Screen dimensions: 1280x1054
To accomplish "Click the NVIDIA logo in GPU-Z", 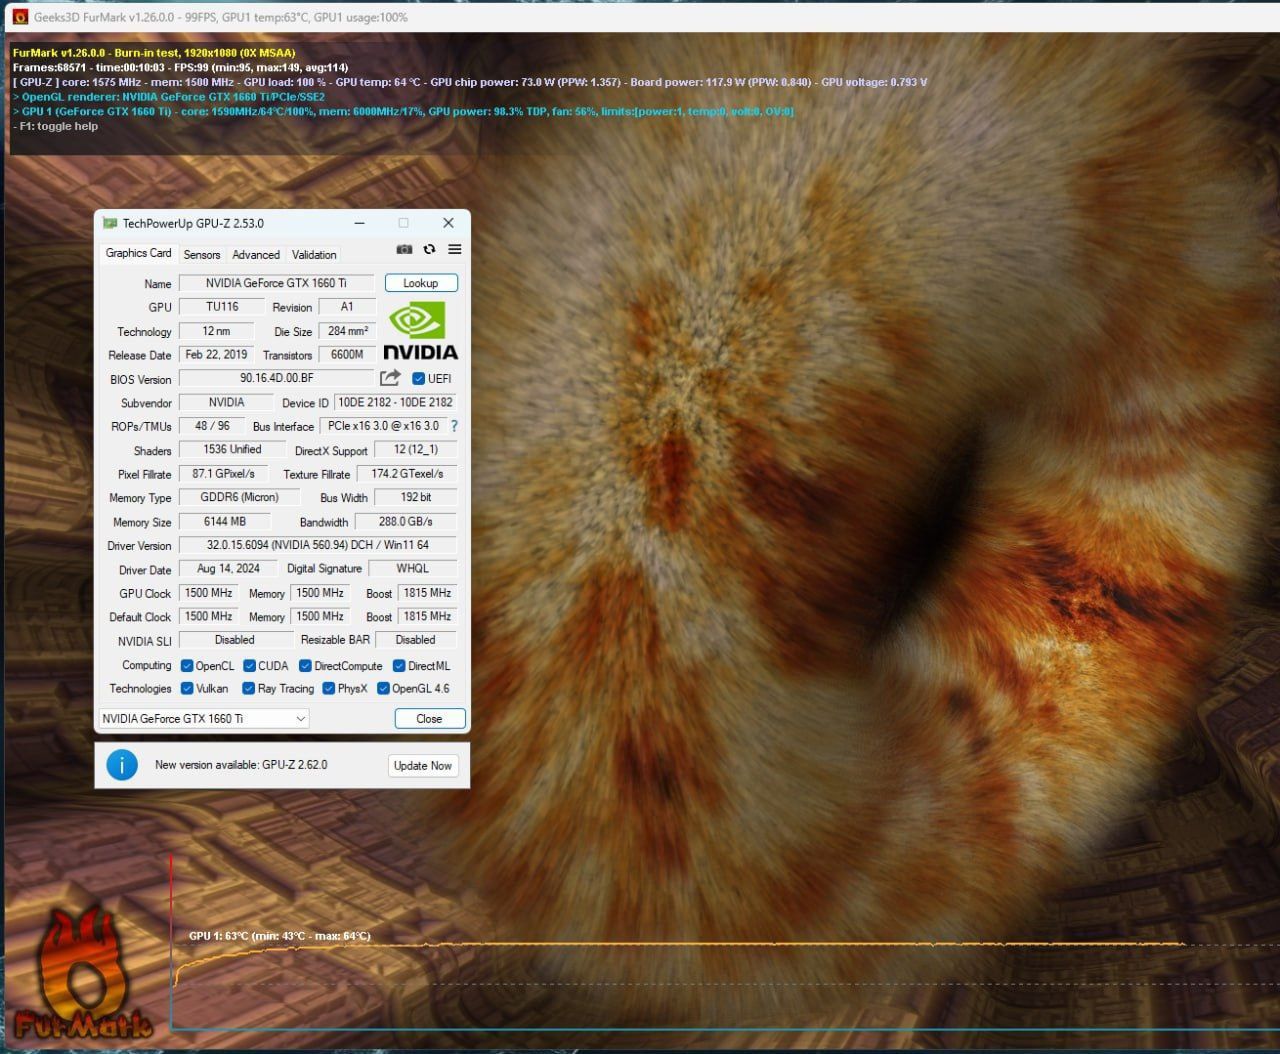I will pyautogui.click(x=421, y=330).
